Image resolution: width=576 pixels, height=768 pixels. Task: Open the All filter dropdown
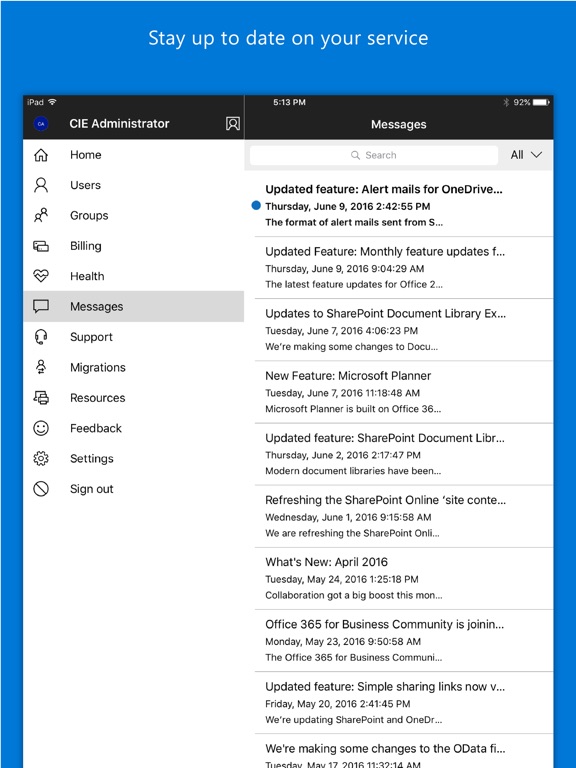click(x=526, y=155)
